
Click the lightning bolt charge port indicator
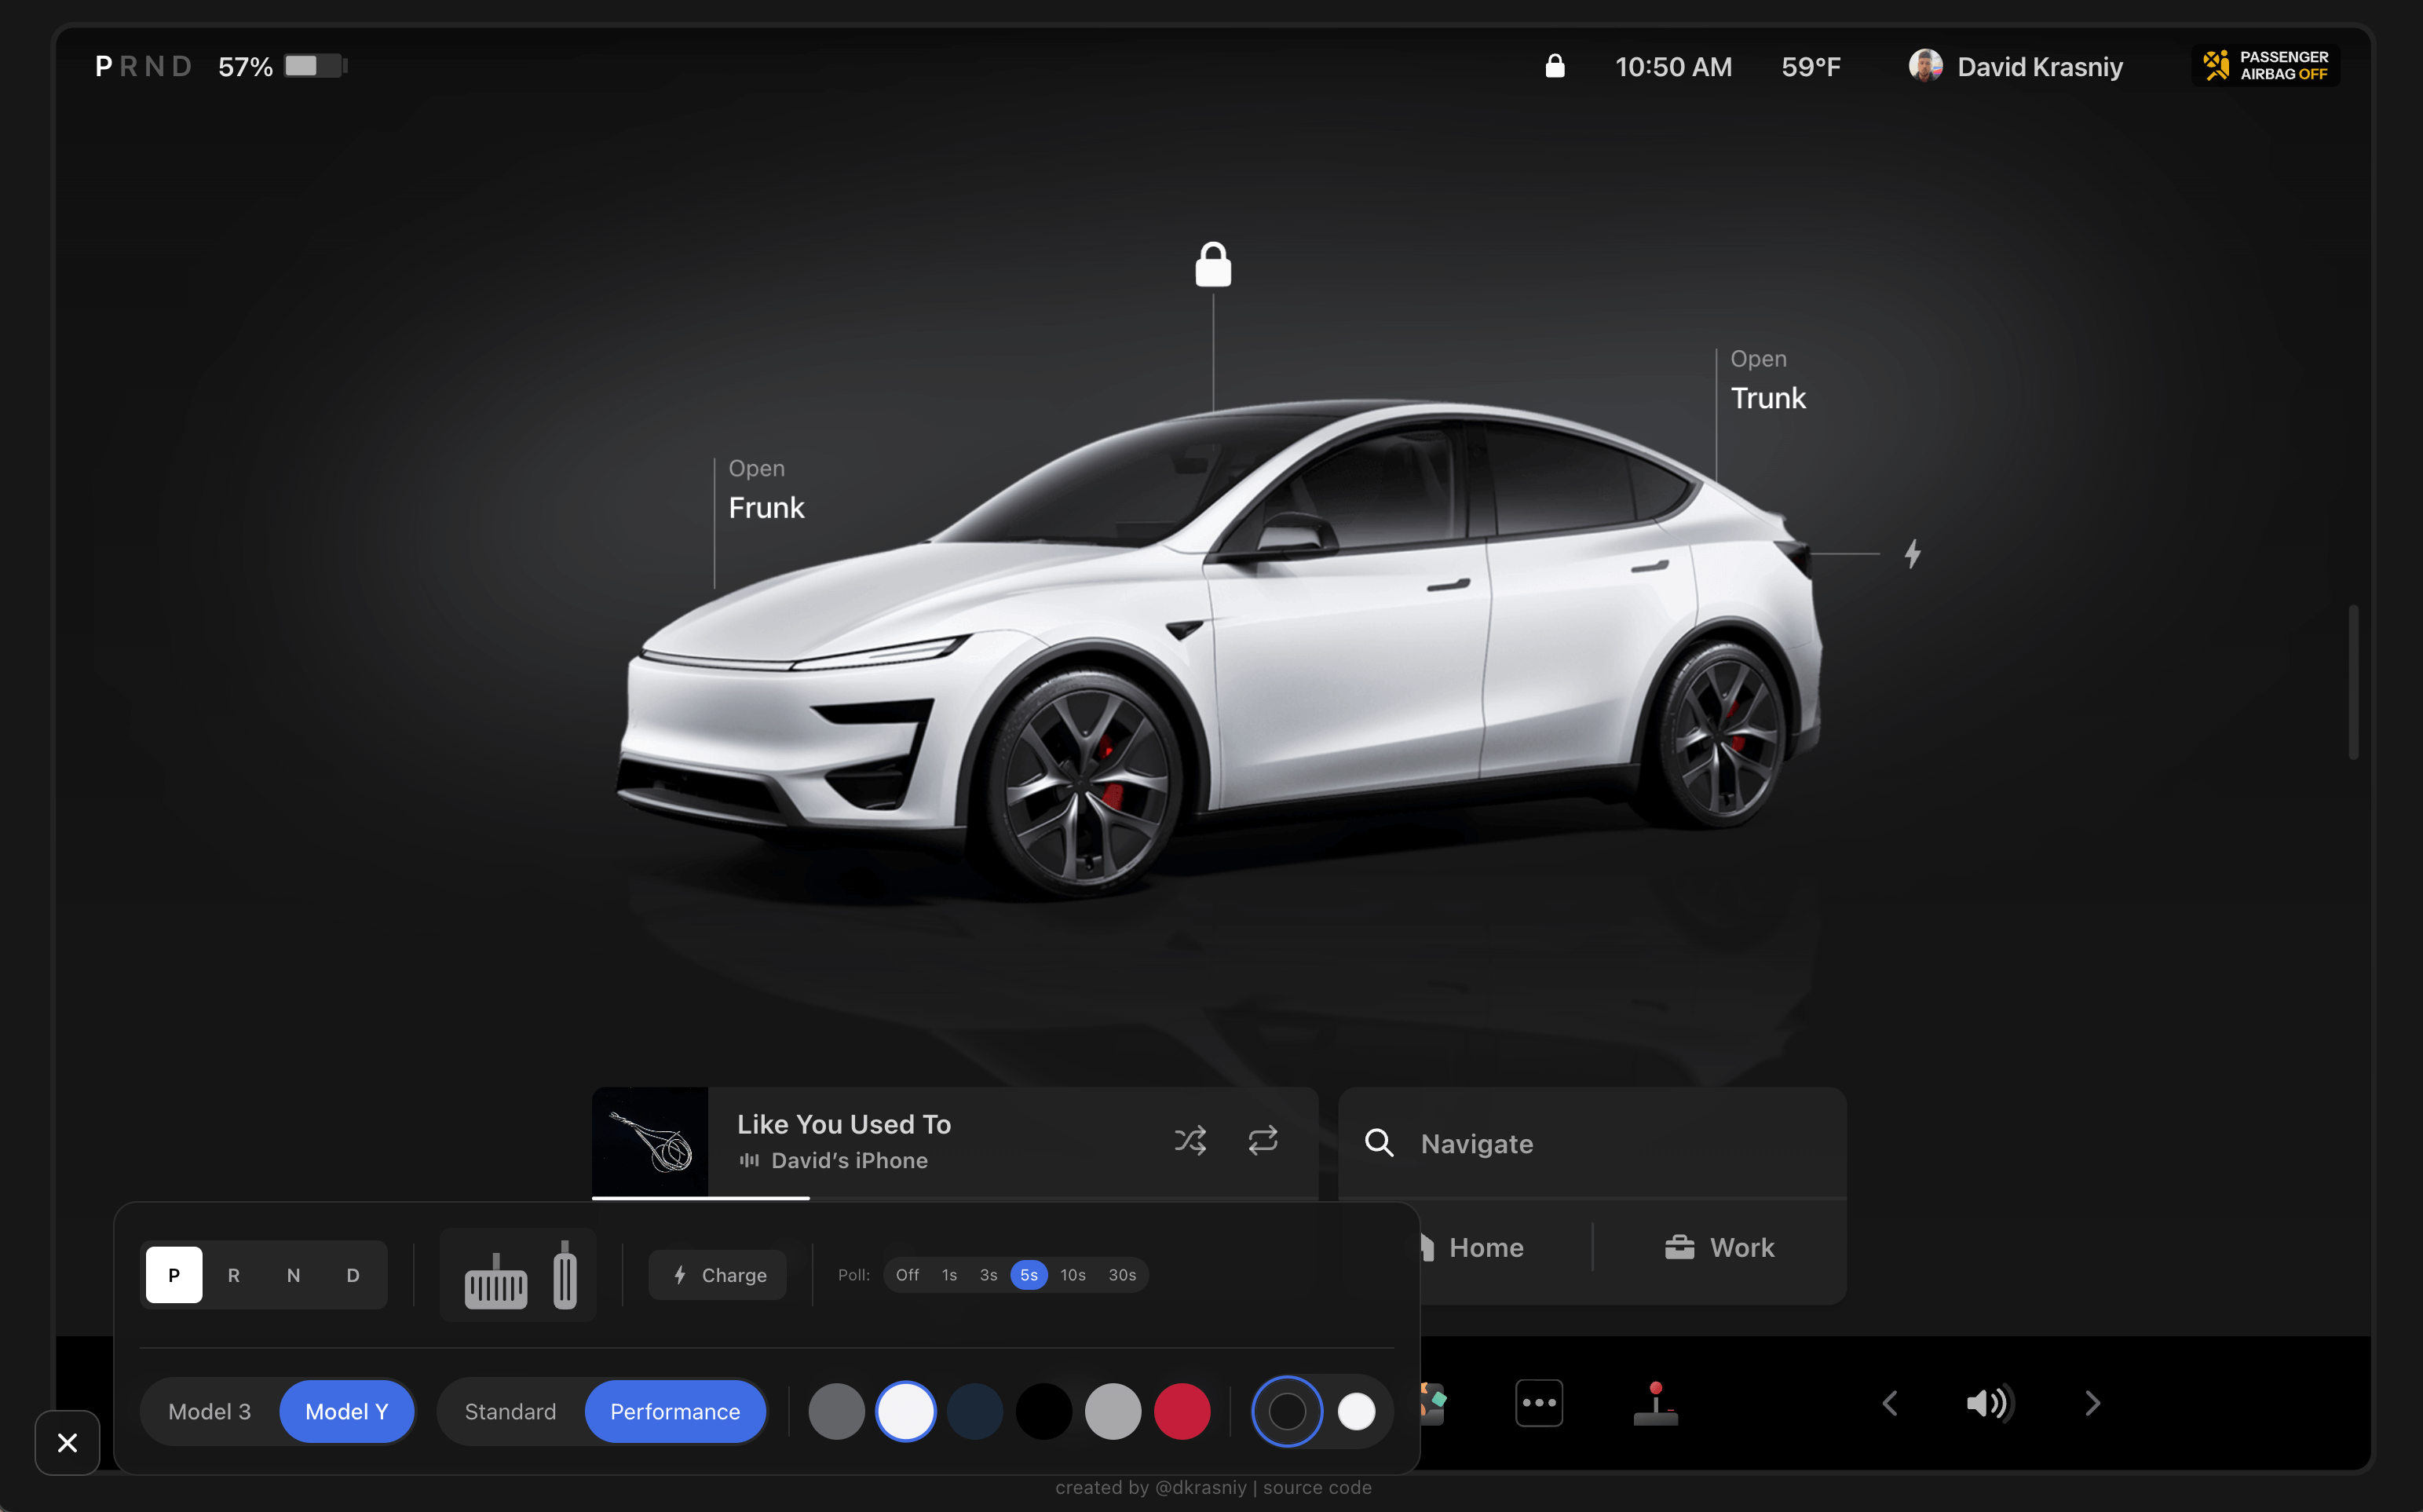(1912, 553)
